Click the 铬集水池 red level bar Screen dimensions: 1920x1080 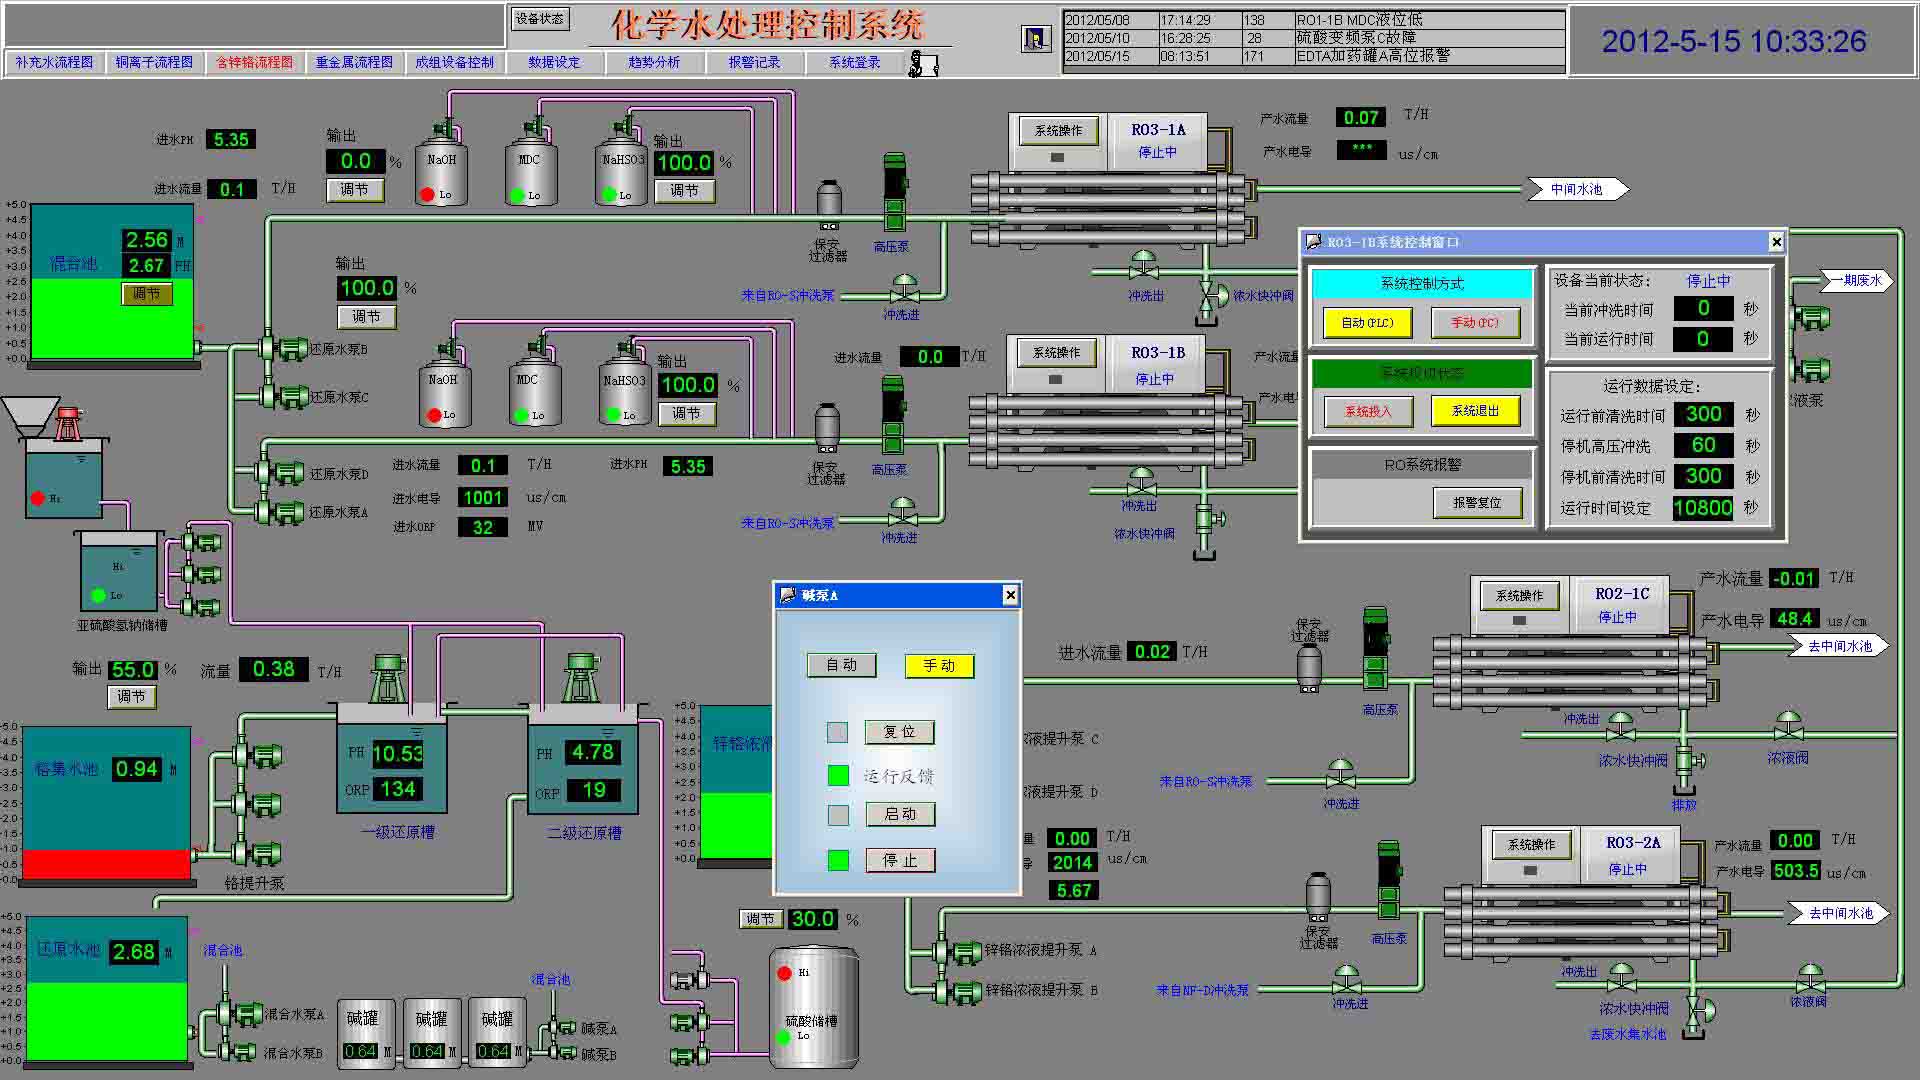coord(107,864)
